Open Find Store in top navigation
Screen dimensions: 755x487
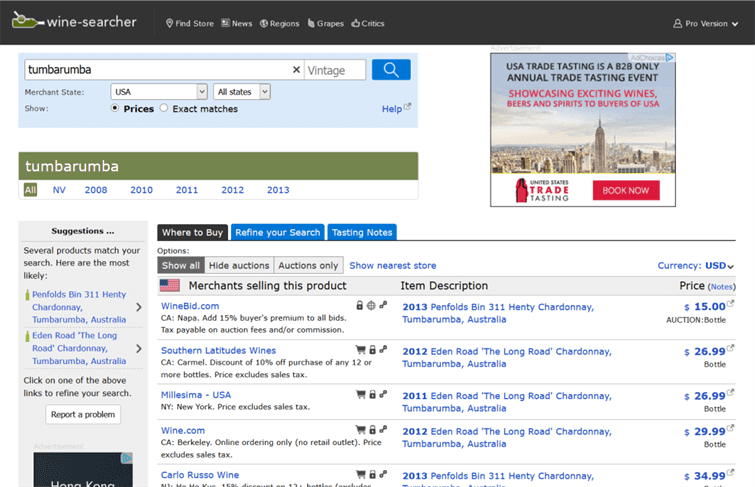(x=190, y=23)
